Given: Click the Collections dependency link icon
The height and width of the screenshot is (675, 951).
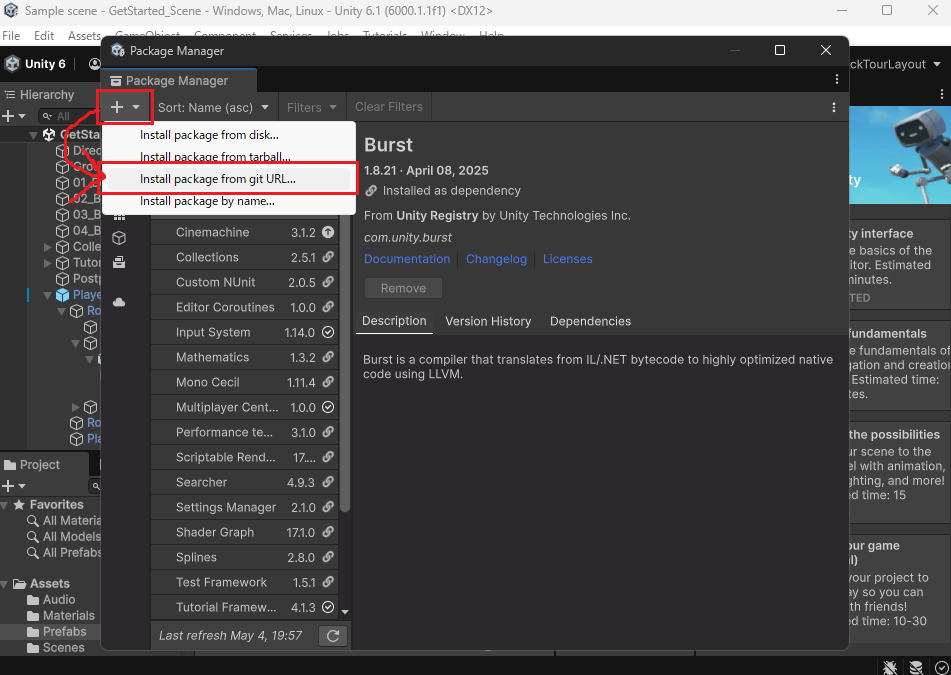Looking at the screenshot, I should 328,257.
